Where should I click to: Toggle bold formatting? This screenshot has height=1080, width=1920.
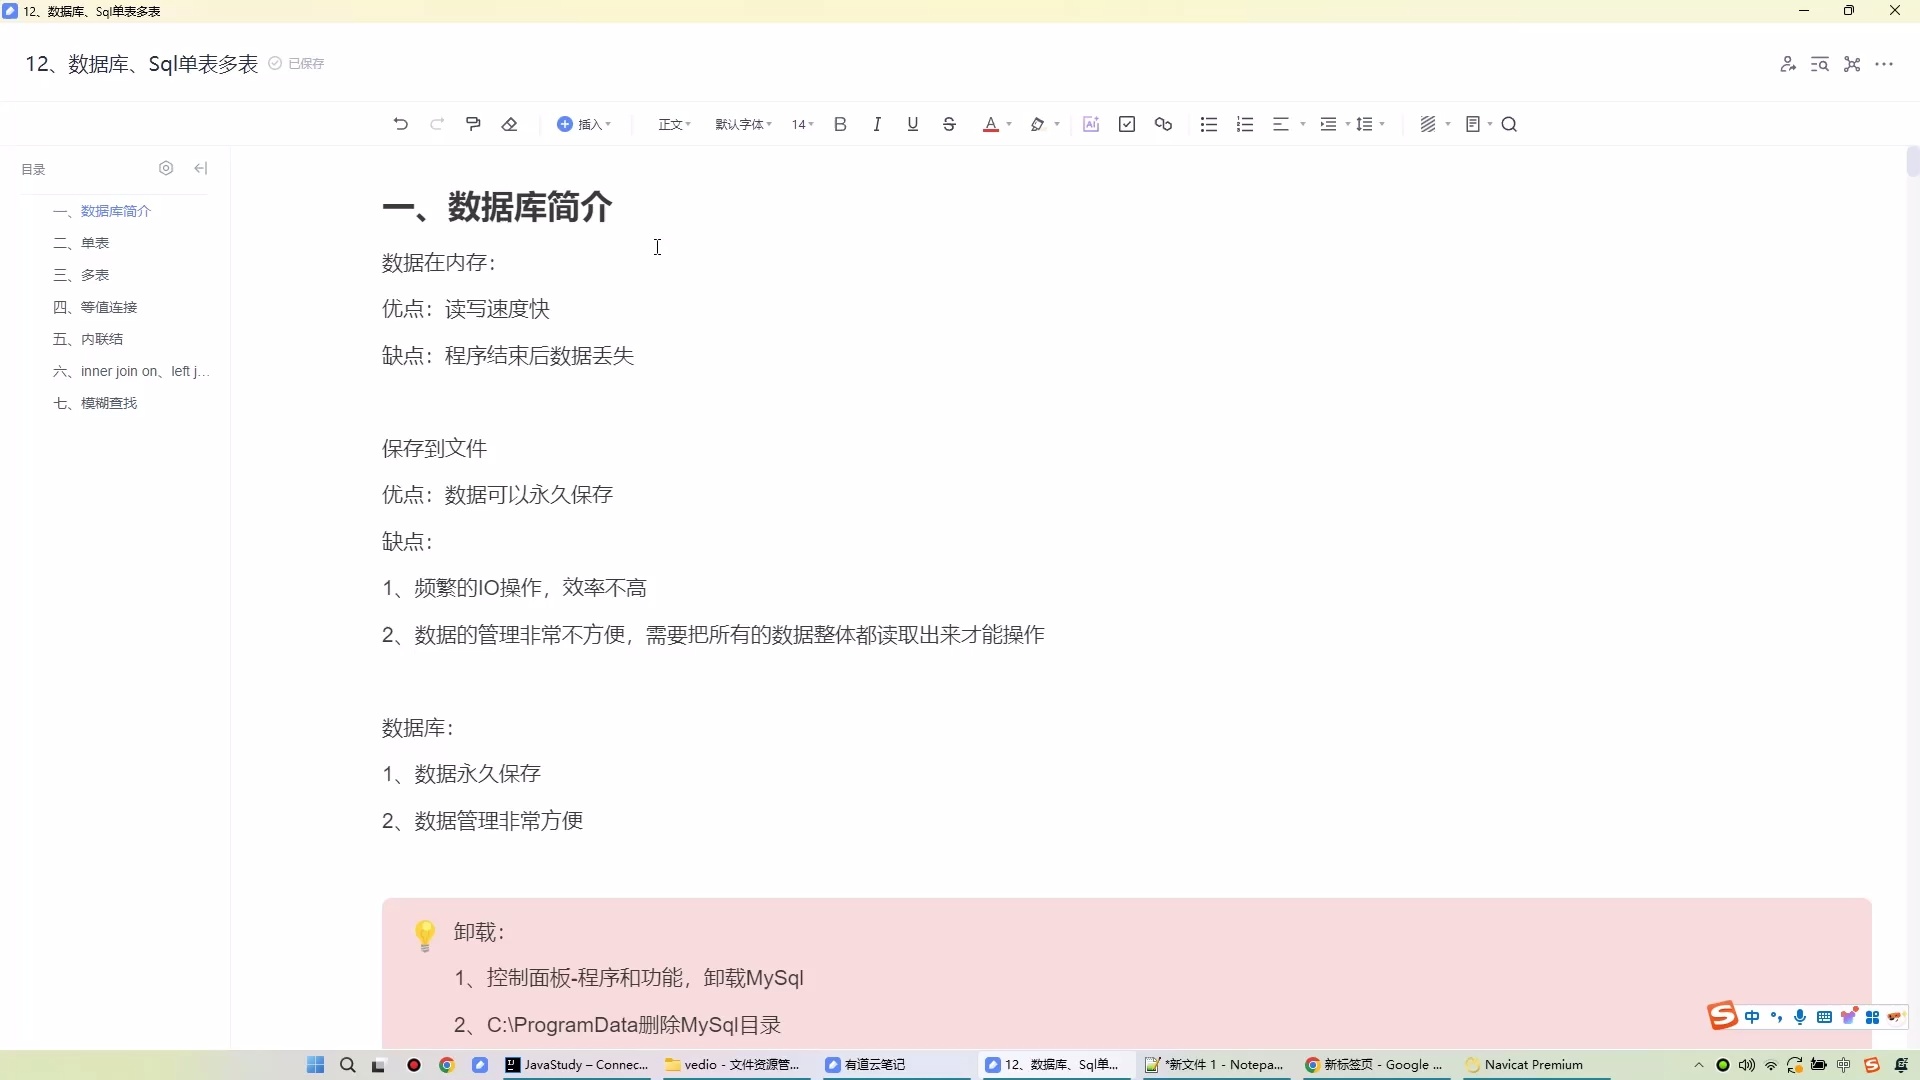839,123
